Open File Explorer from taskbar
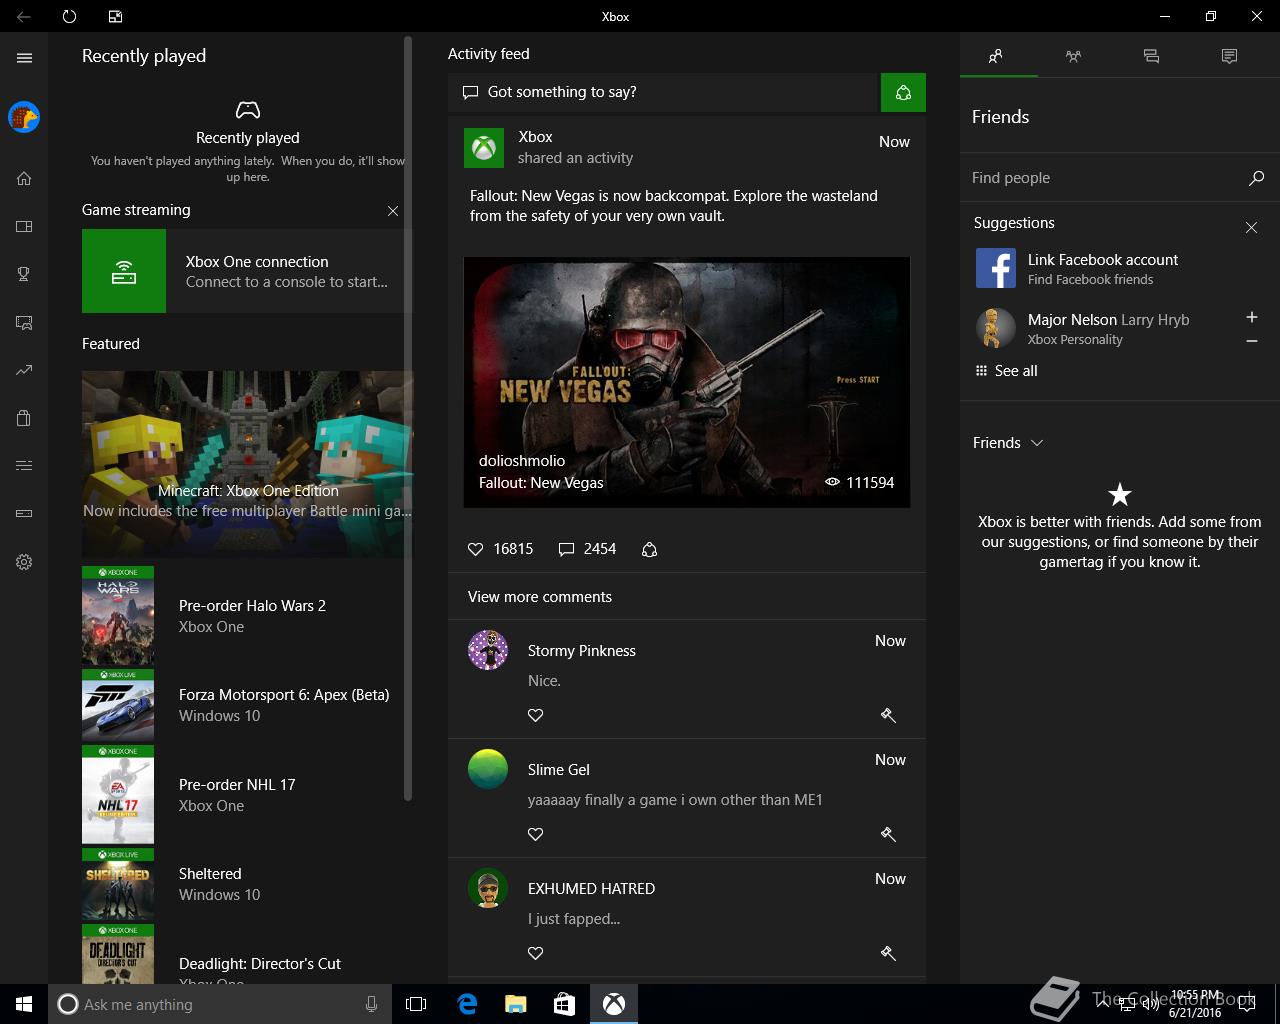The image size is (1280, 1024). [x=515, y=1004]
